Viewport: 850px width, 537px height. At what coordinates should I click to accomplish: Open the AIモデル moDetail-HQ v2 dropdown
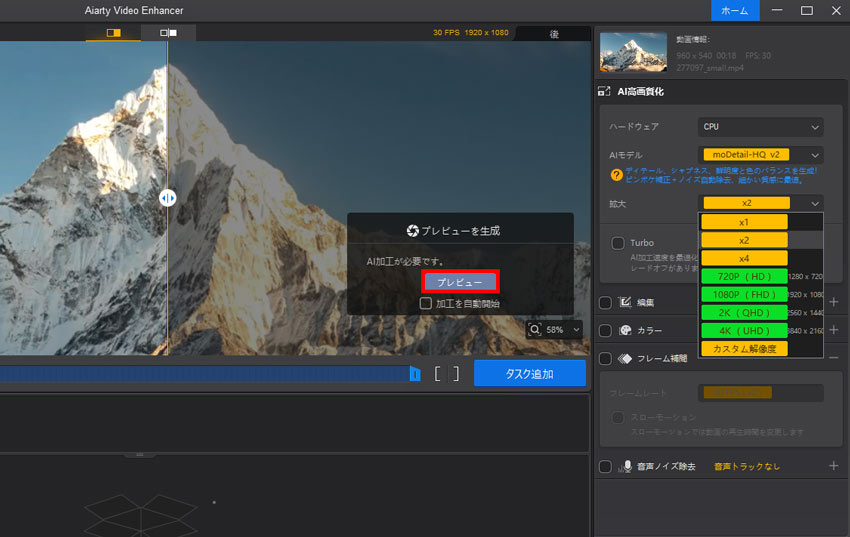point(760,155)
